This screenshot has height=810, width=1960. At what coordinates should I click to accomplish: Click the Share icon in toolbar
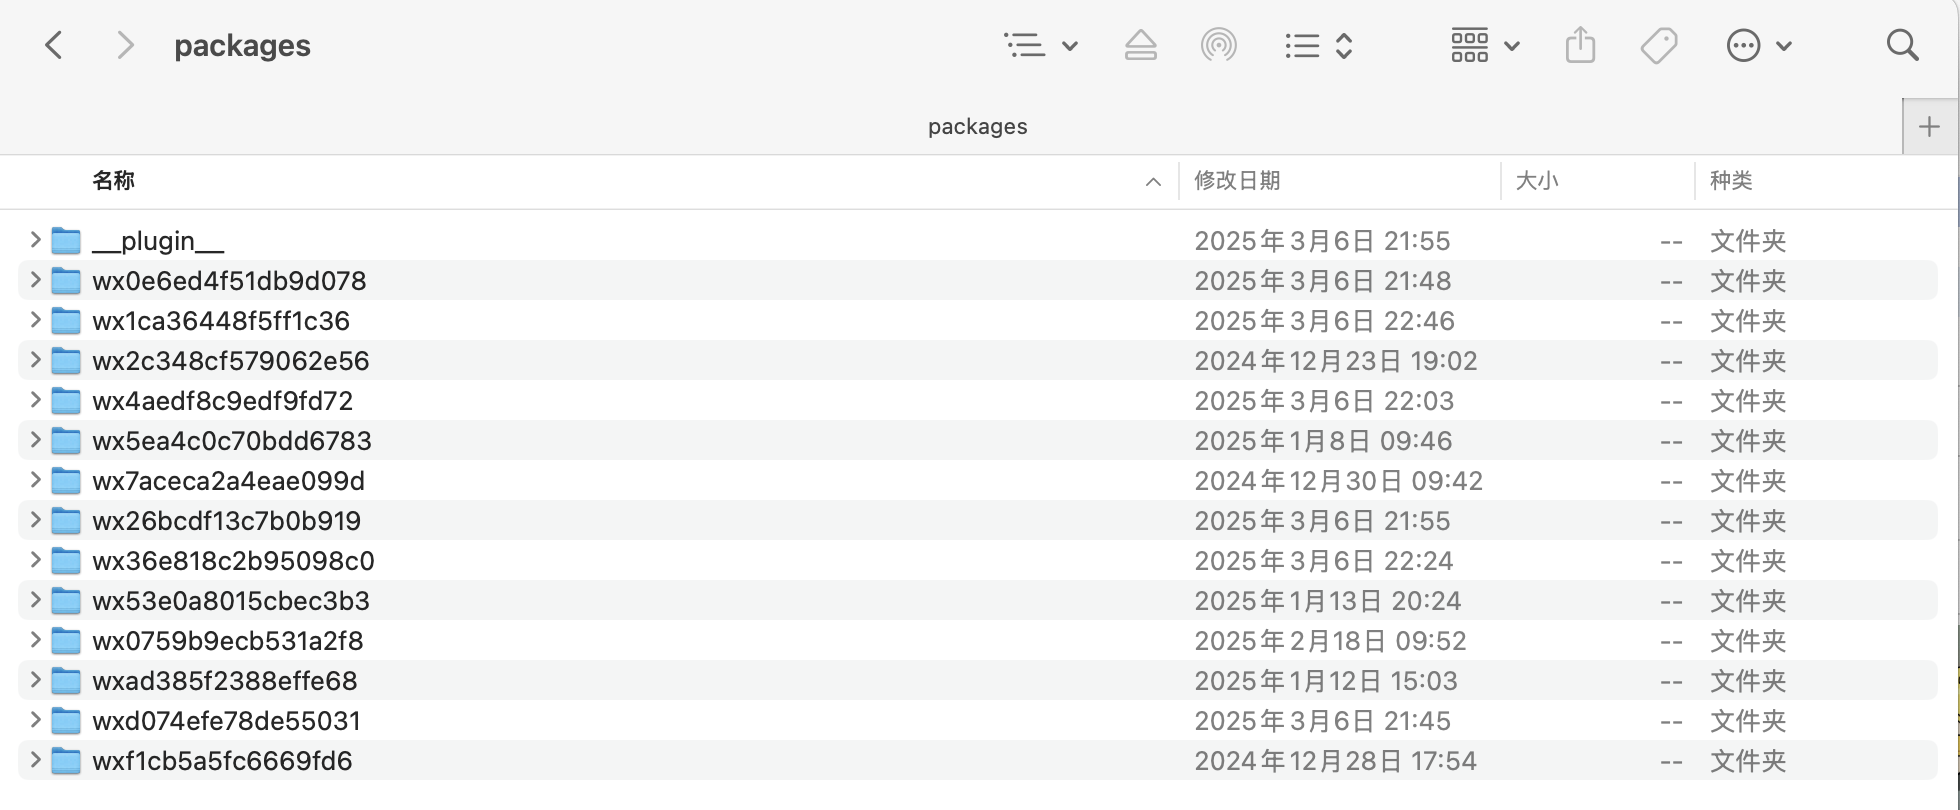(x=1580, y=46)
